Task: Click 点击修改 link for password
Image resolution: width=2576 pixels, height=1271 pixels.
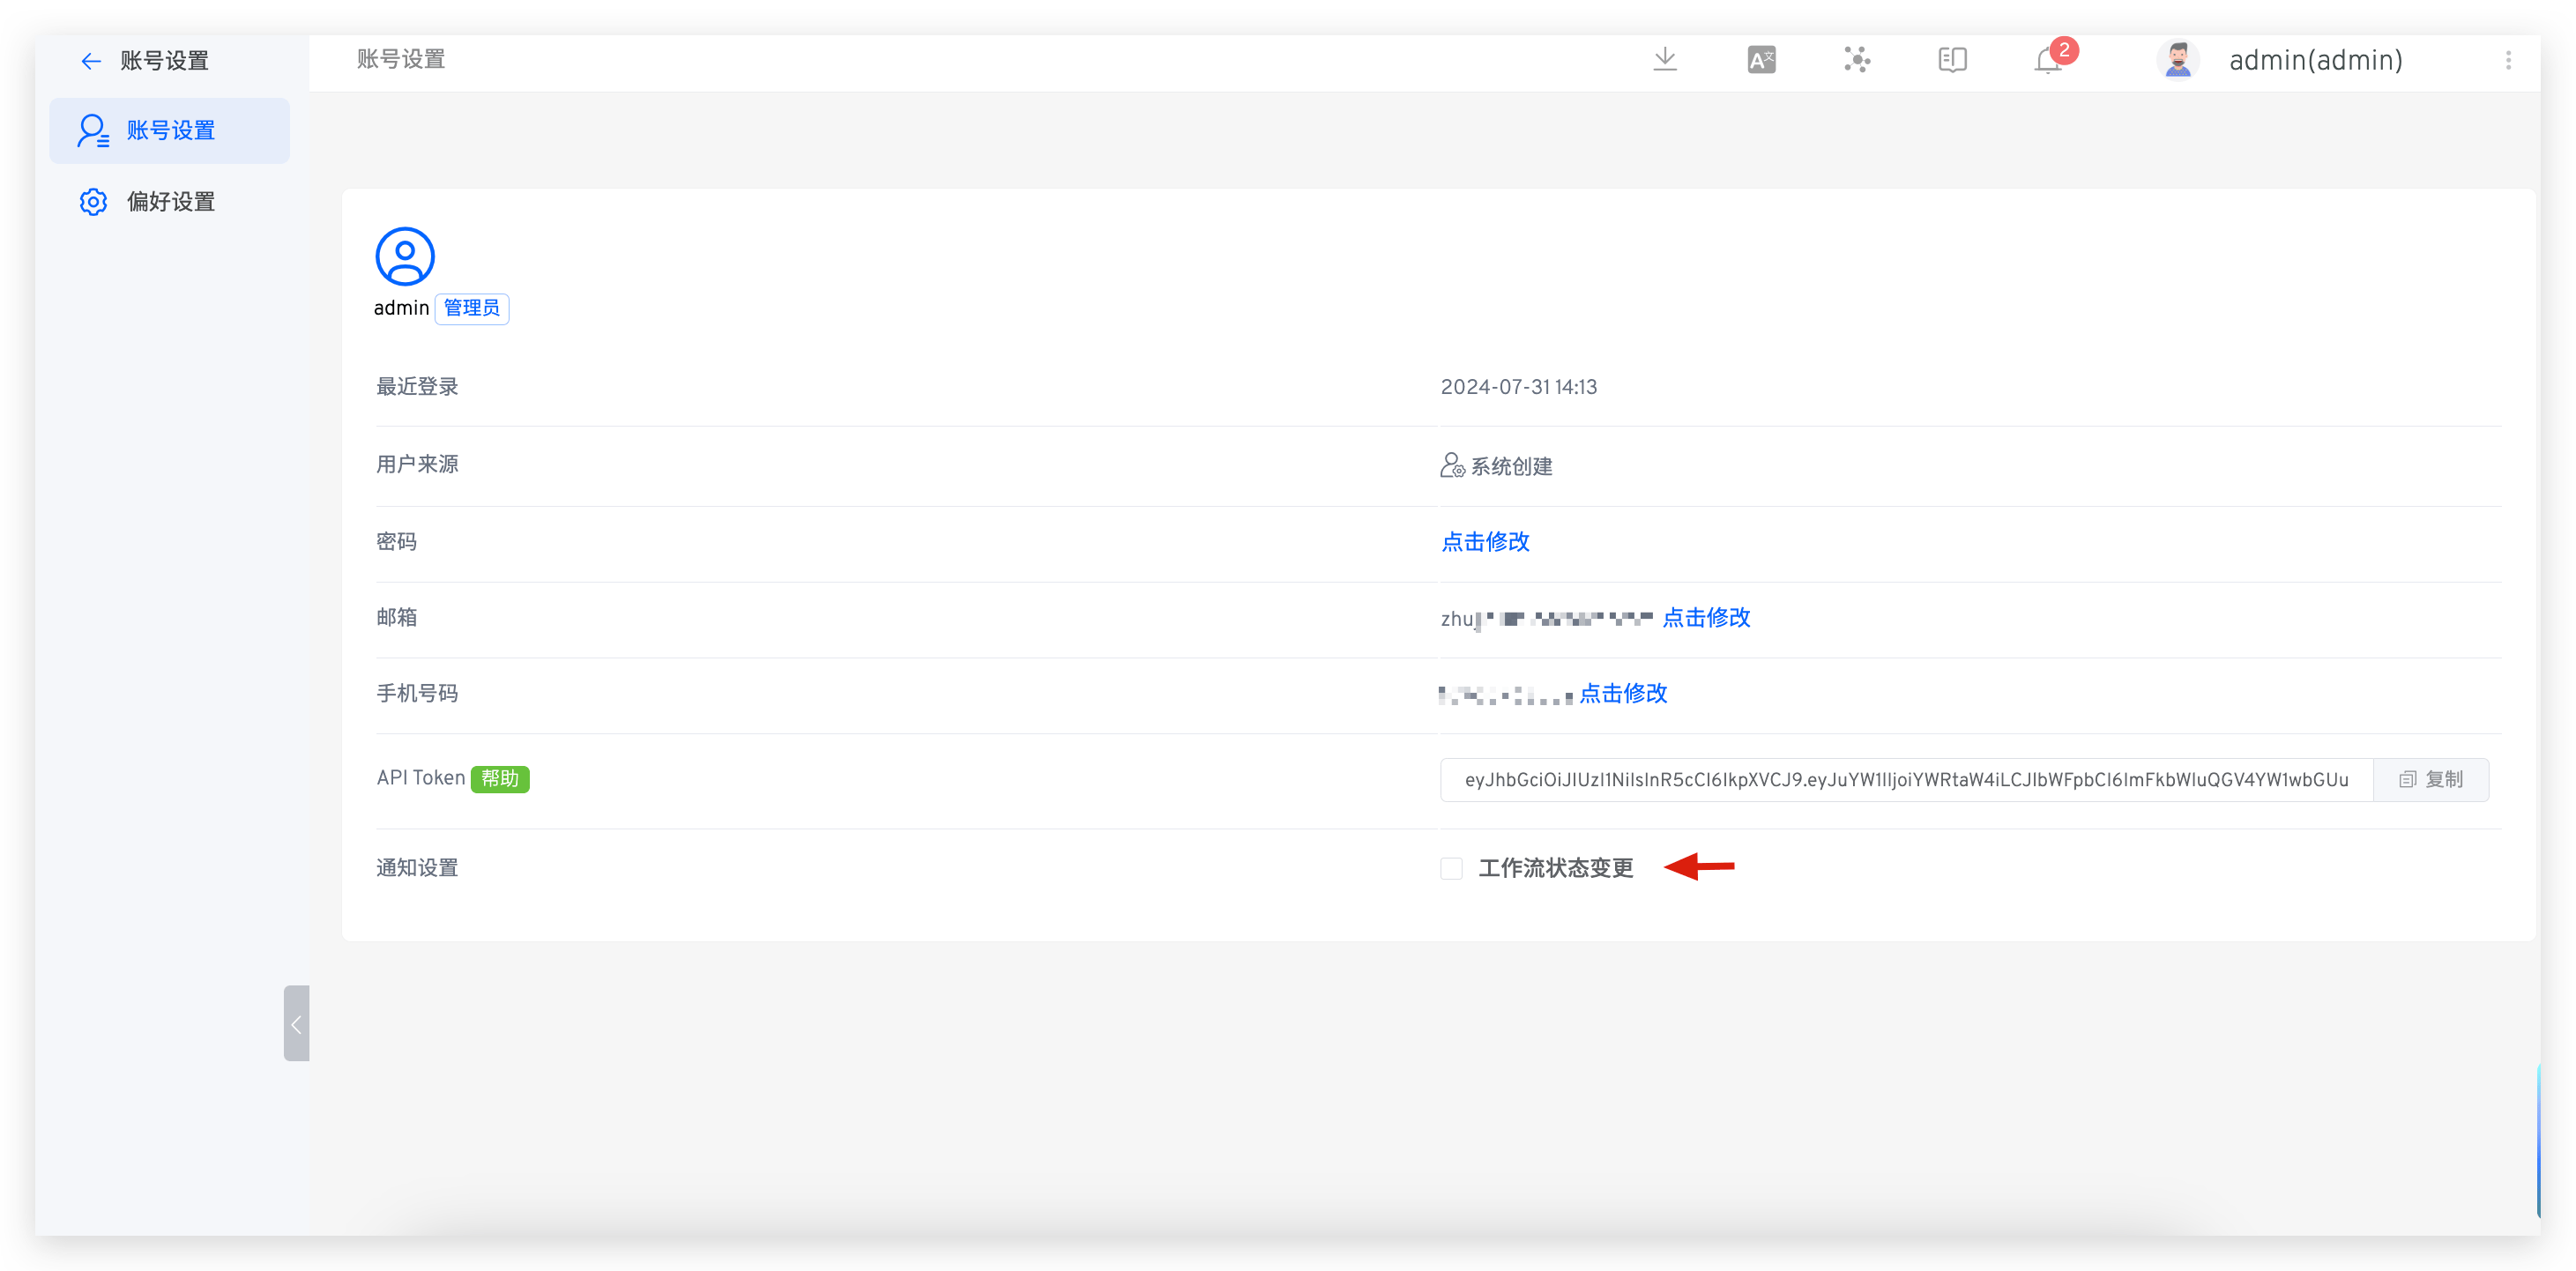Action: (1485, 542)
